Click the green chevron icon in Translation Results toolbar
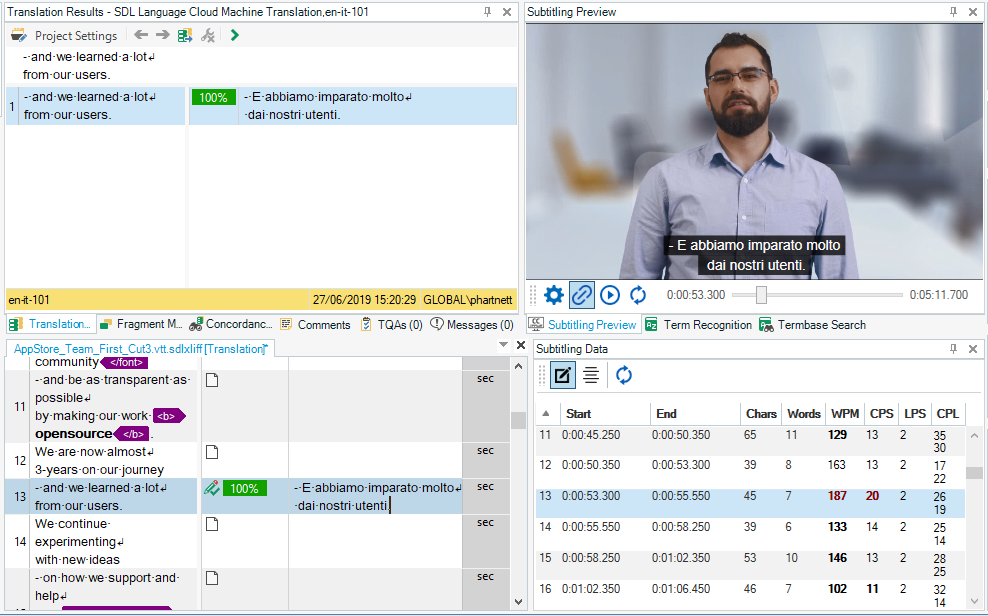 click(x=234, y=35)
